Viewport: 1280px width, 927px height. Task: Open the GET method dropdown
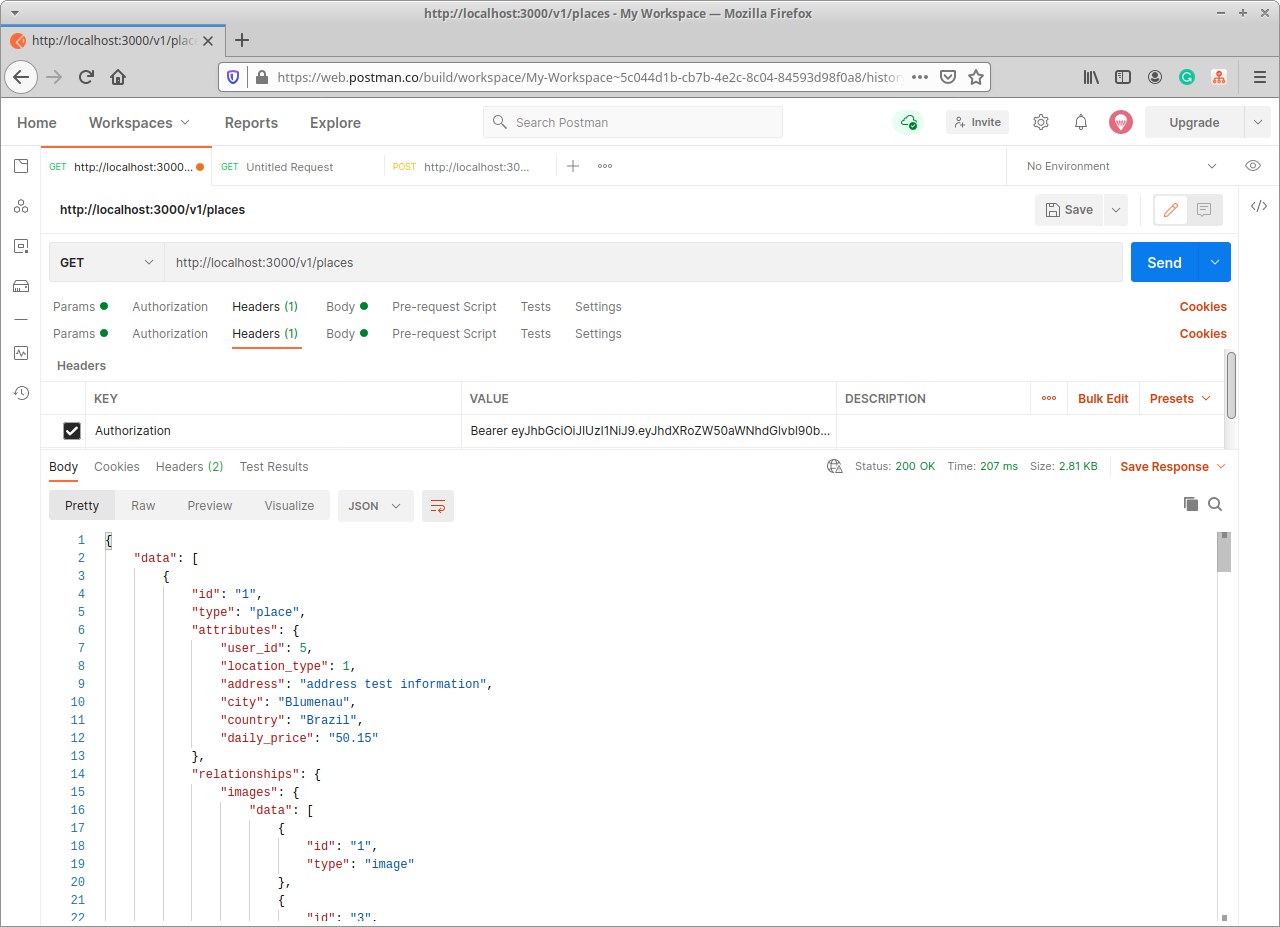tap(107, 263)
